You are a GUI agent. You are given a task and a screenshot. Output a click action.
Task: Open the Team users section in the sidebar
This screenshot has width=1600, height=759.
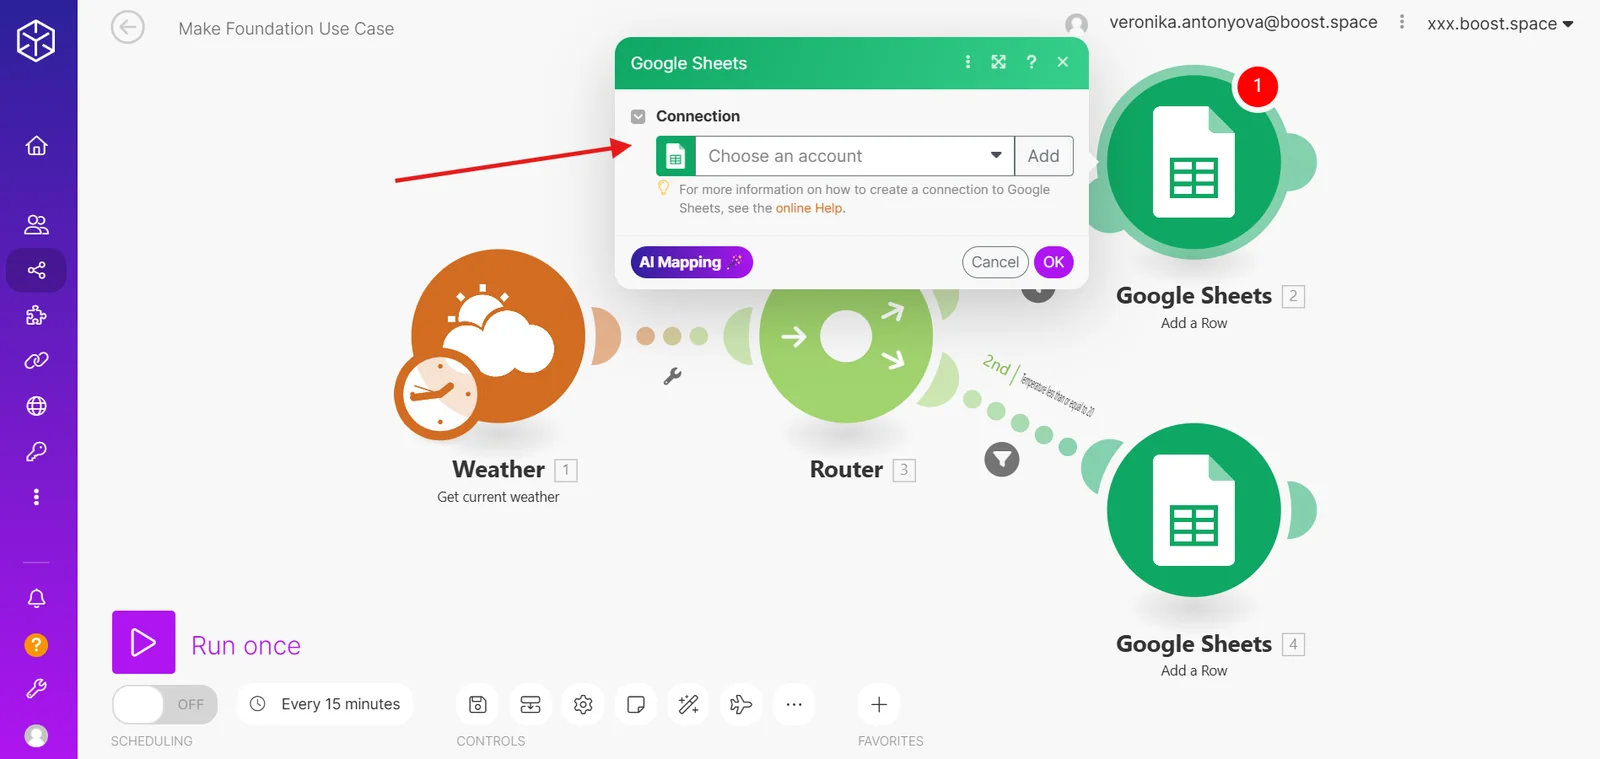tap(37, 224)
